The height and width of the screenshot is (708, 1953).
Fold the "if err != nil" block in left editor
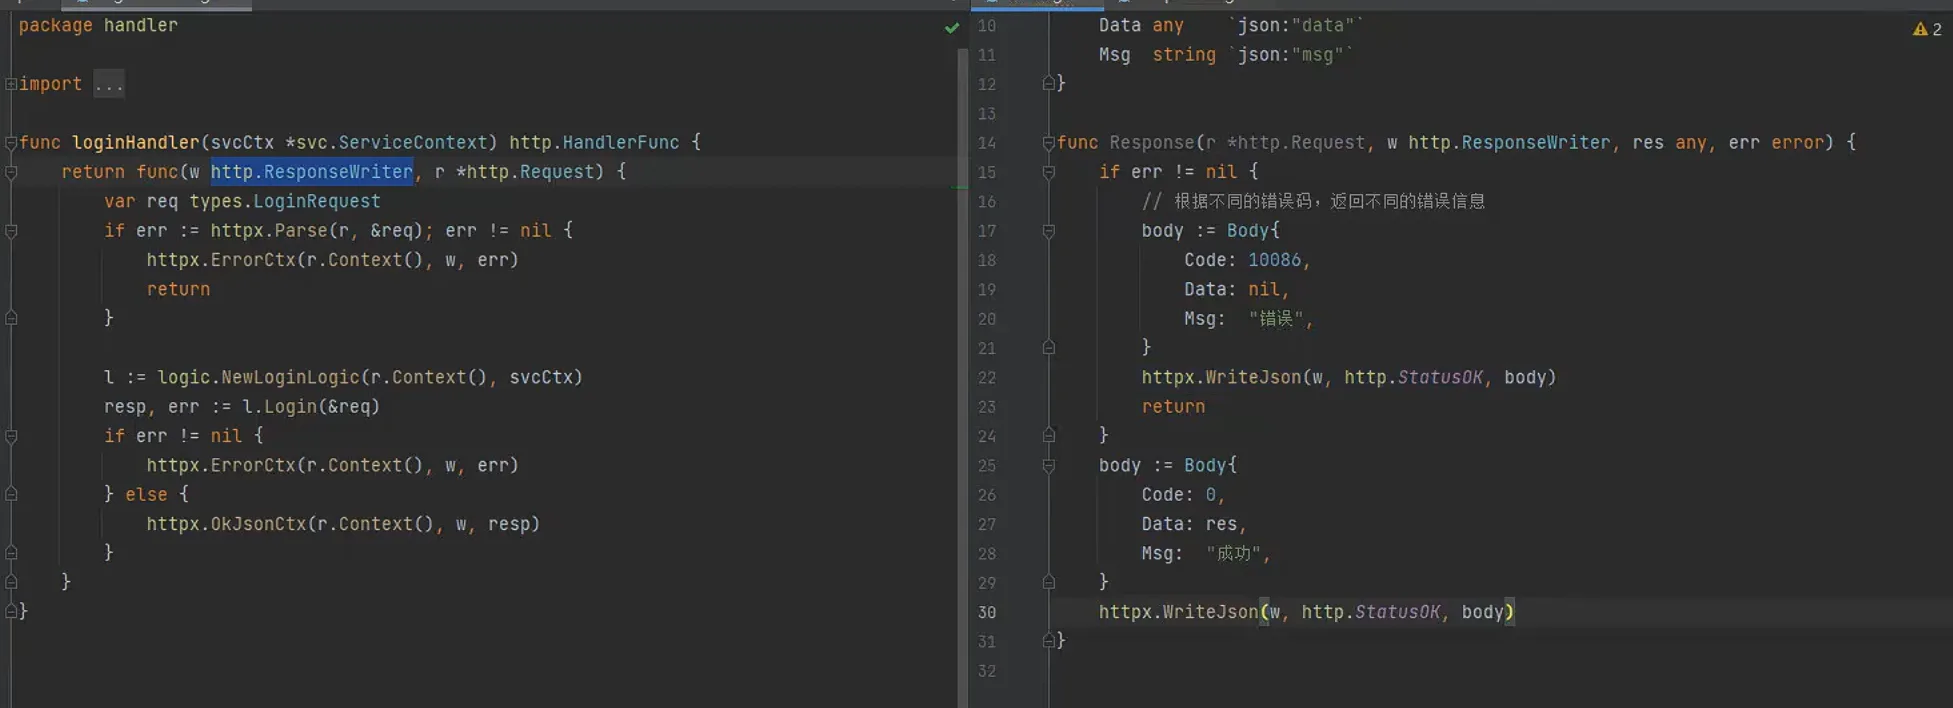10,436
